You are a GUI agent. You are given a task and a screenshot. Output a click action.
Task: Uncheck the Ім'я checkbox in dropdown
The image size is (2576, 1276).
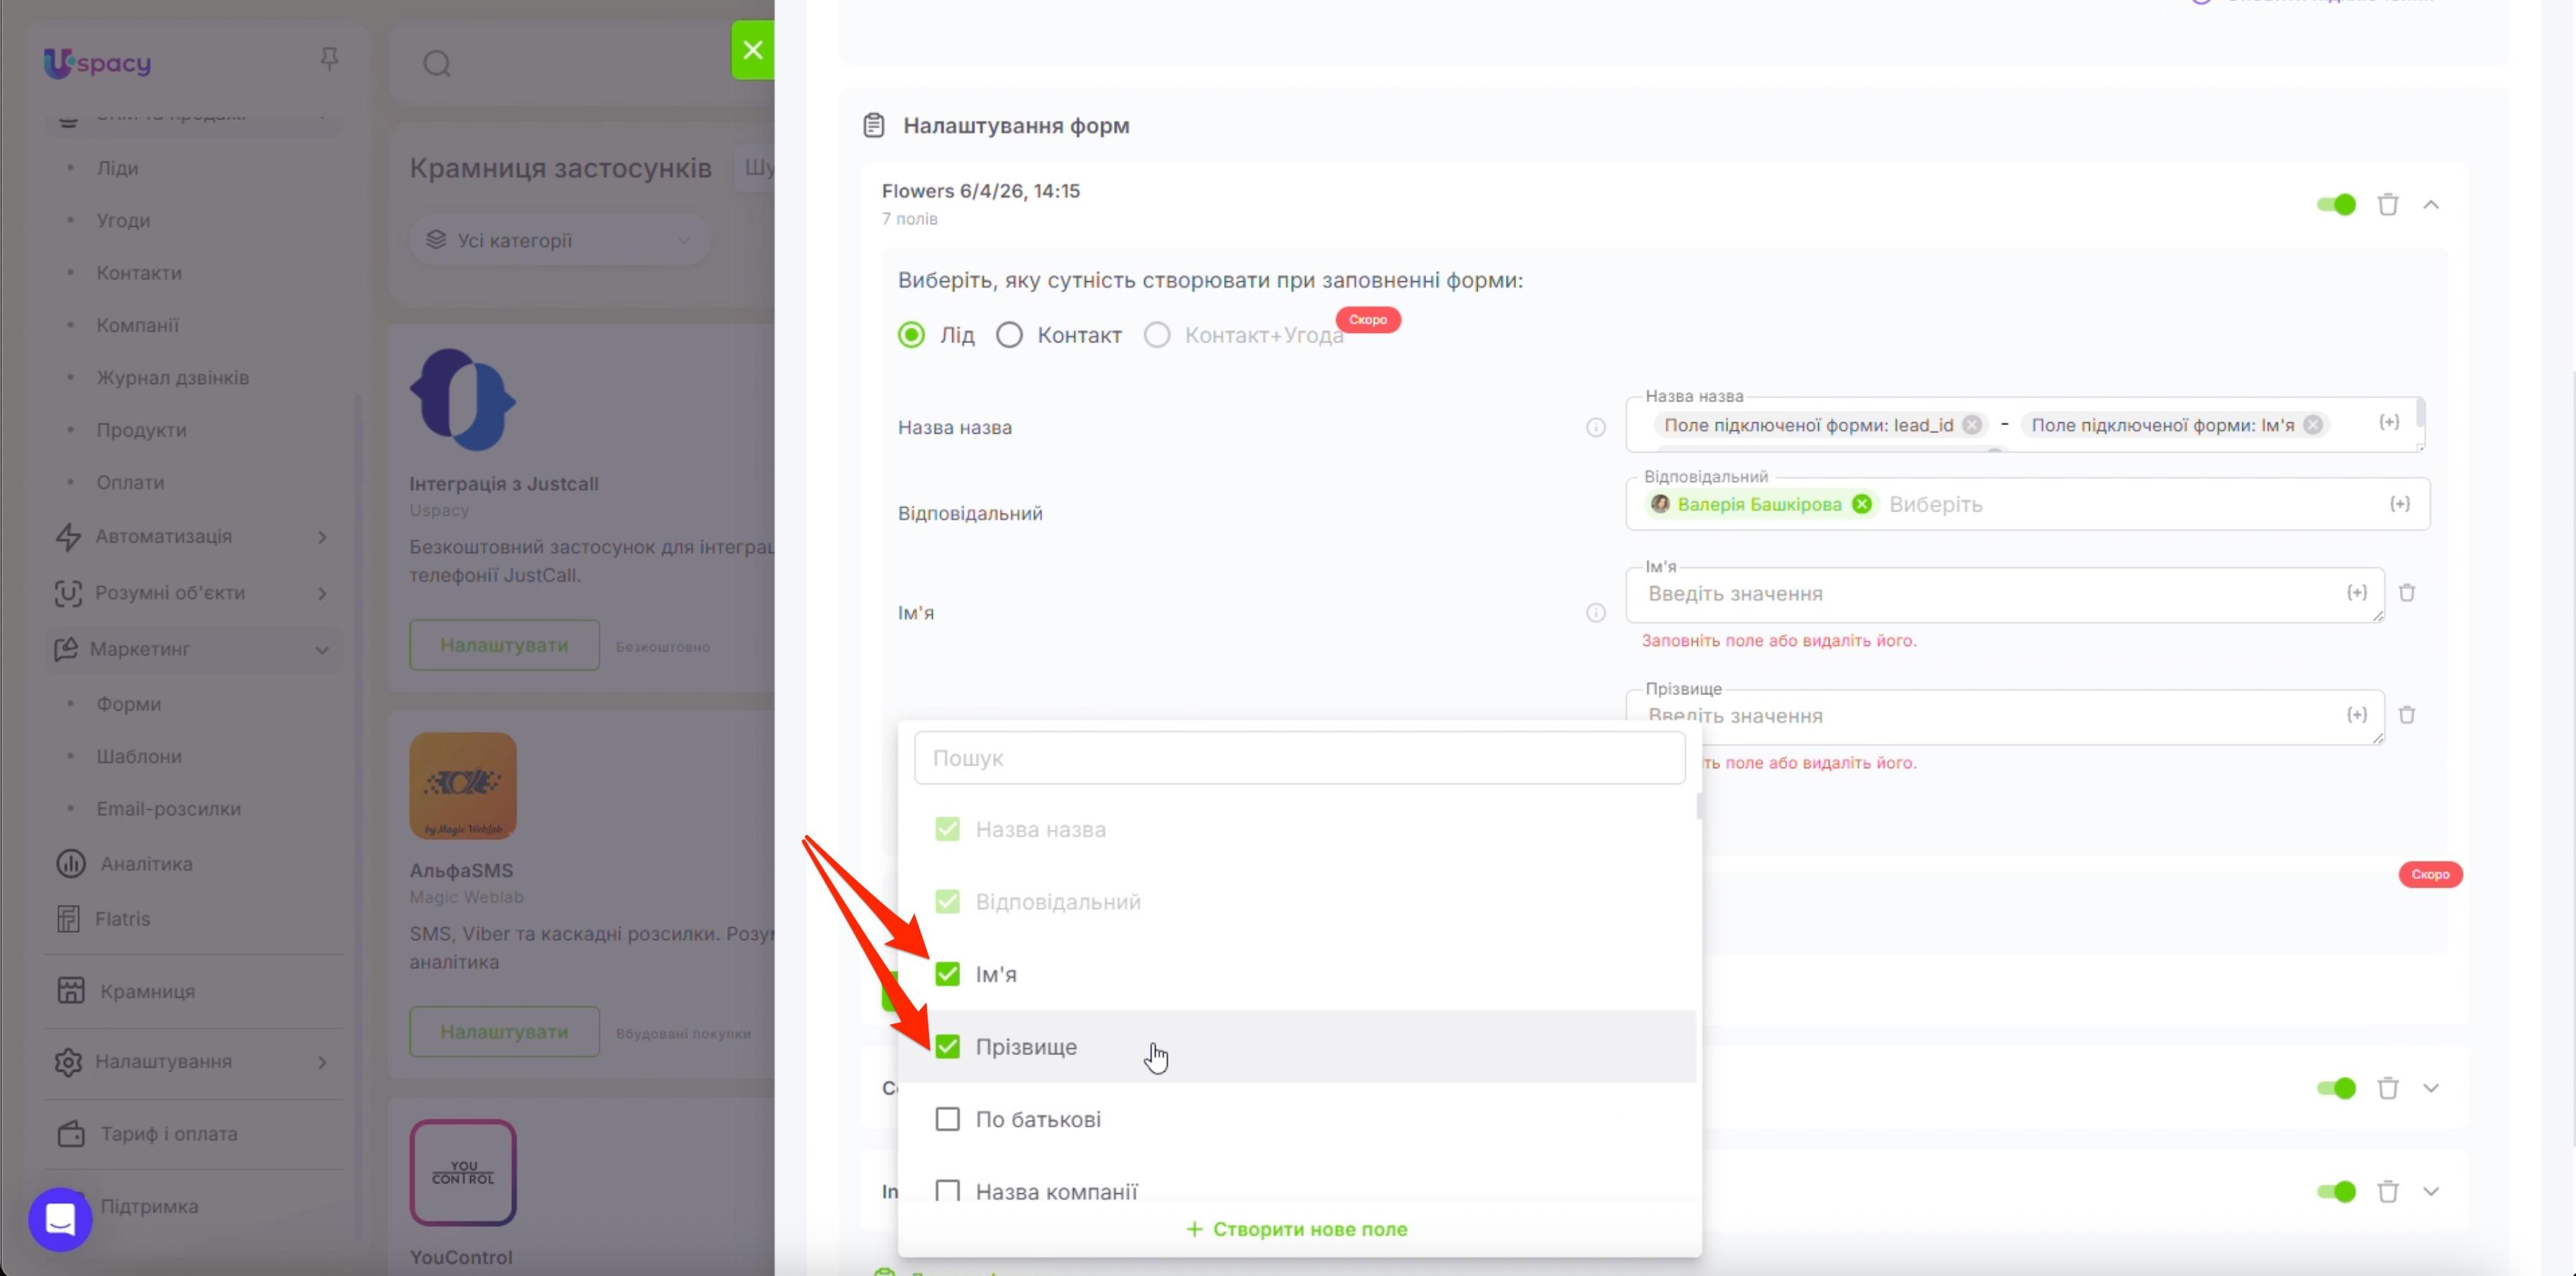coord(947,974)
